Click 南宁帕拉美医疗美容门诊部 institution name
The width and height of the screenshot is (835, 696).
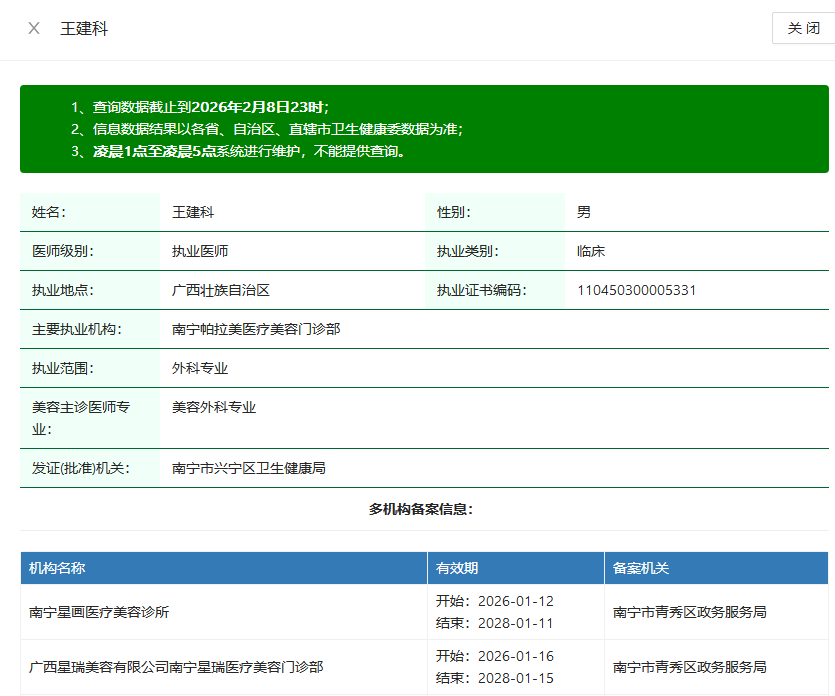[x=256, y=329]
